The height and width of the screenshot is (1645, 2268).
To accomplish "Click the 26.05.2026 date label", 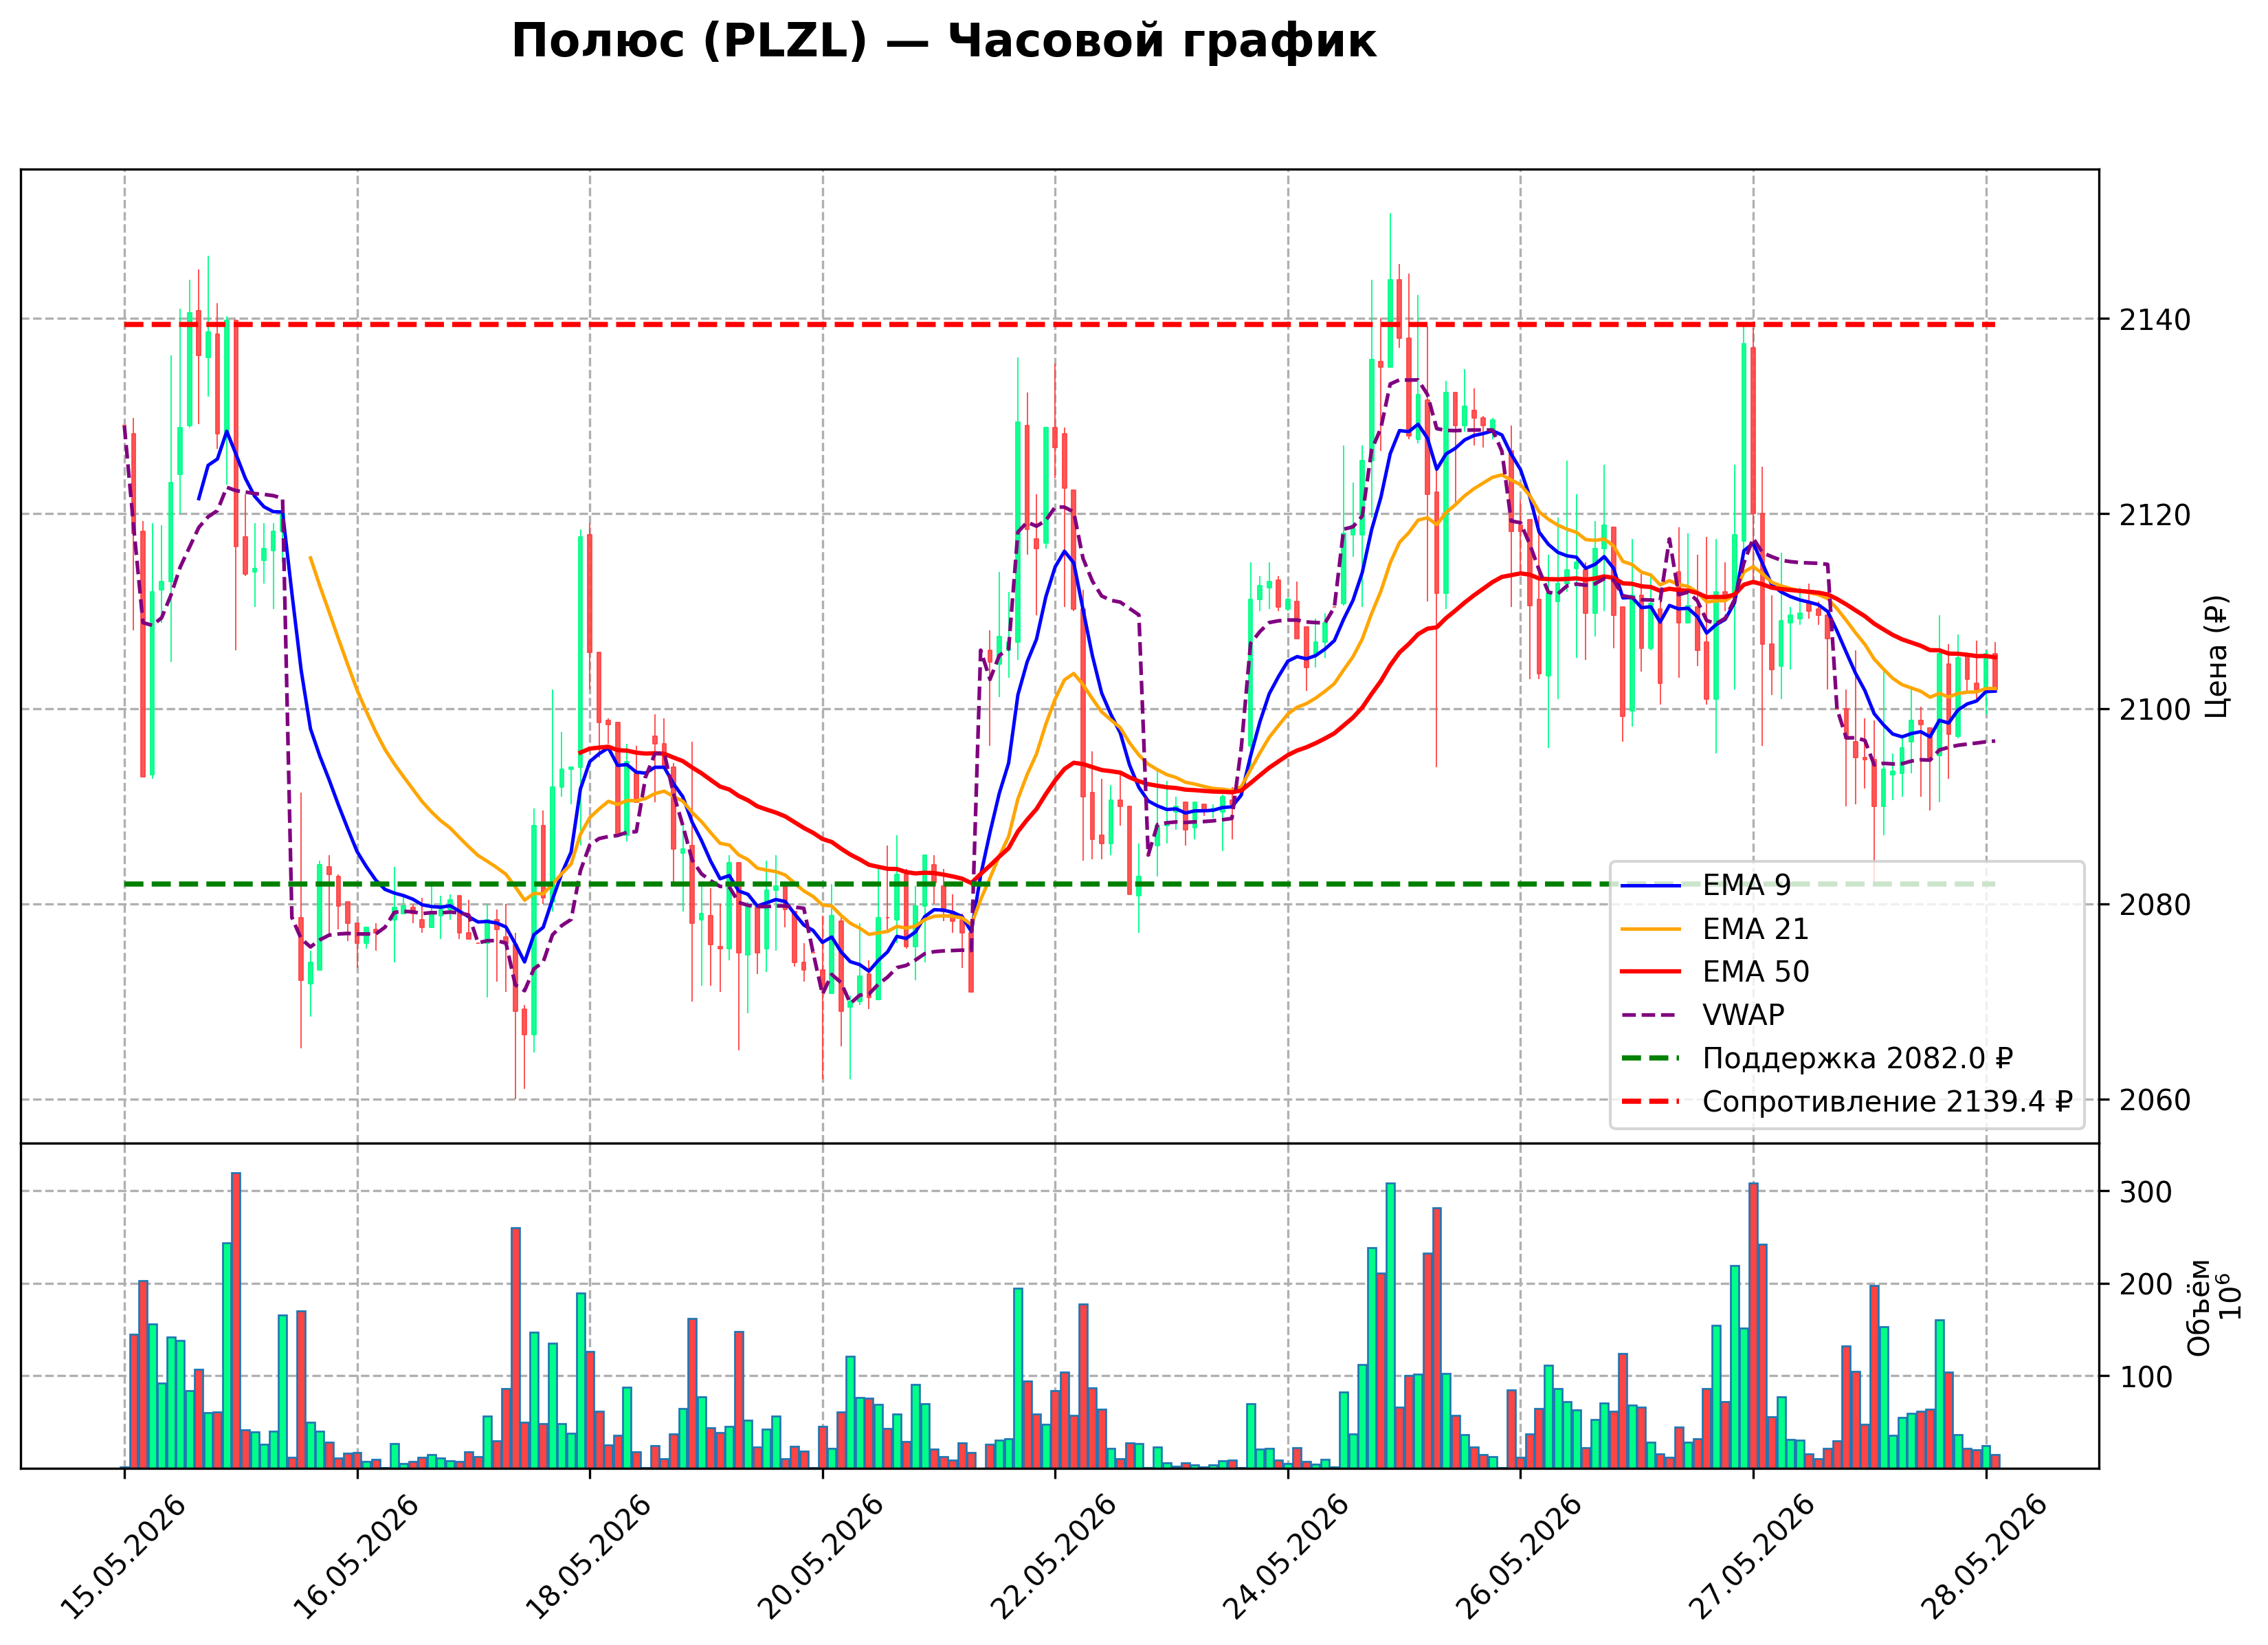I will click(1518, 1556).
